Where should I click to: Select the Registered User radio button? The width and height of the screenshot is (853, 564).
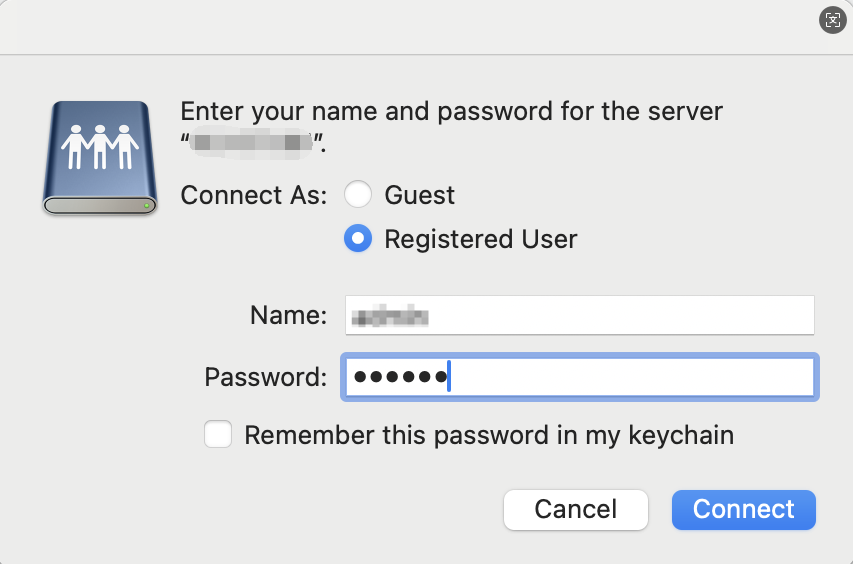point(358,239)
